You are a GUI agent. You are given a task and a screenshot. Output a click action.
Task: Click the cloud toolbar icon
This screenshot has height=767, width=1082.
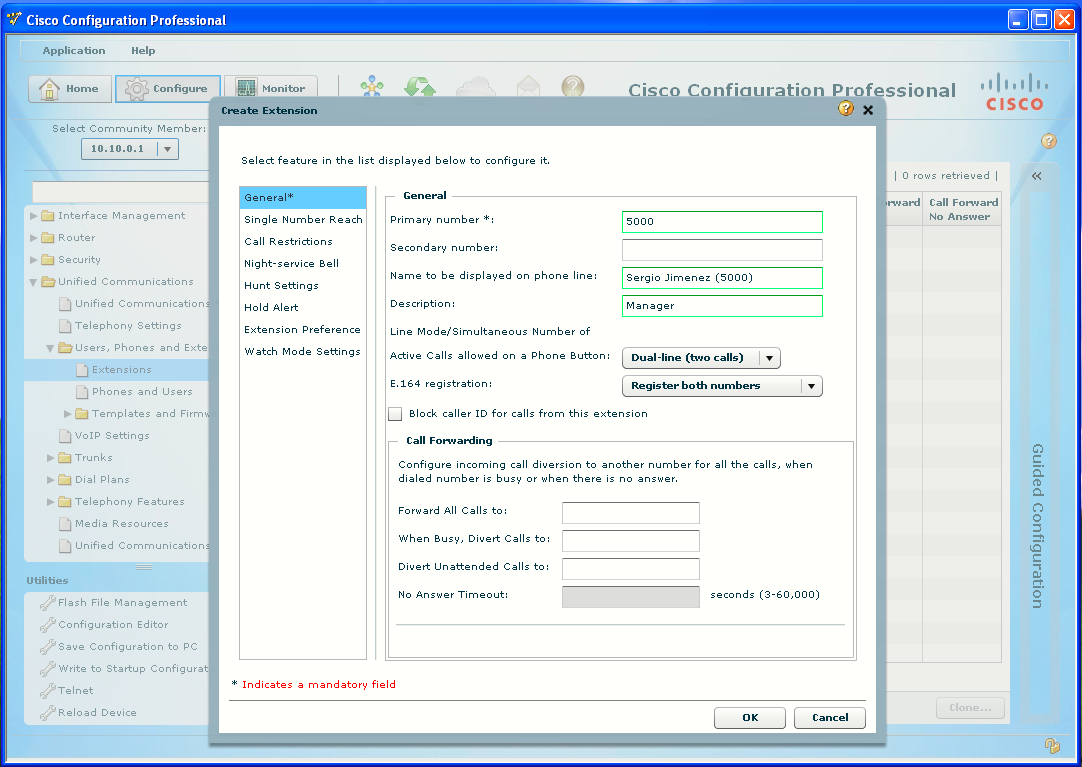pos(476,88)
